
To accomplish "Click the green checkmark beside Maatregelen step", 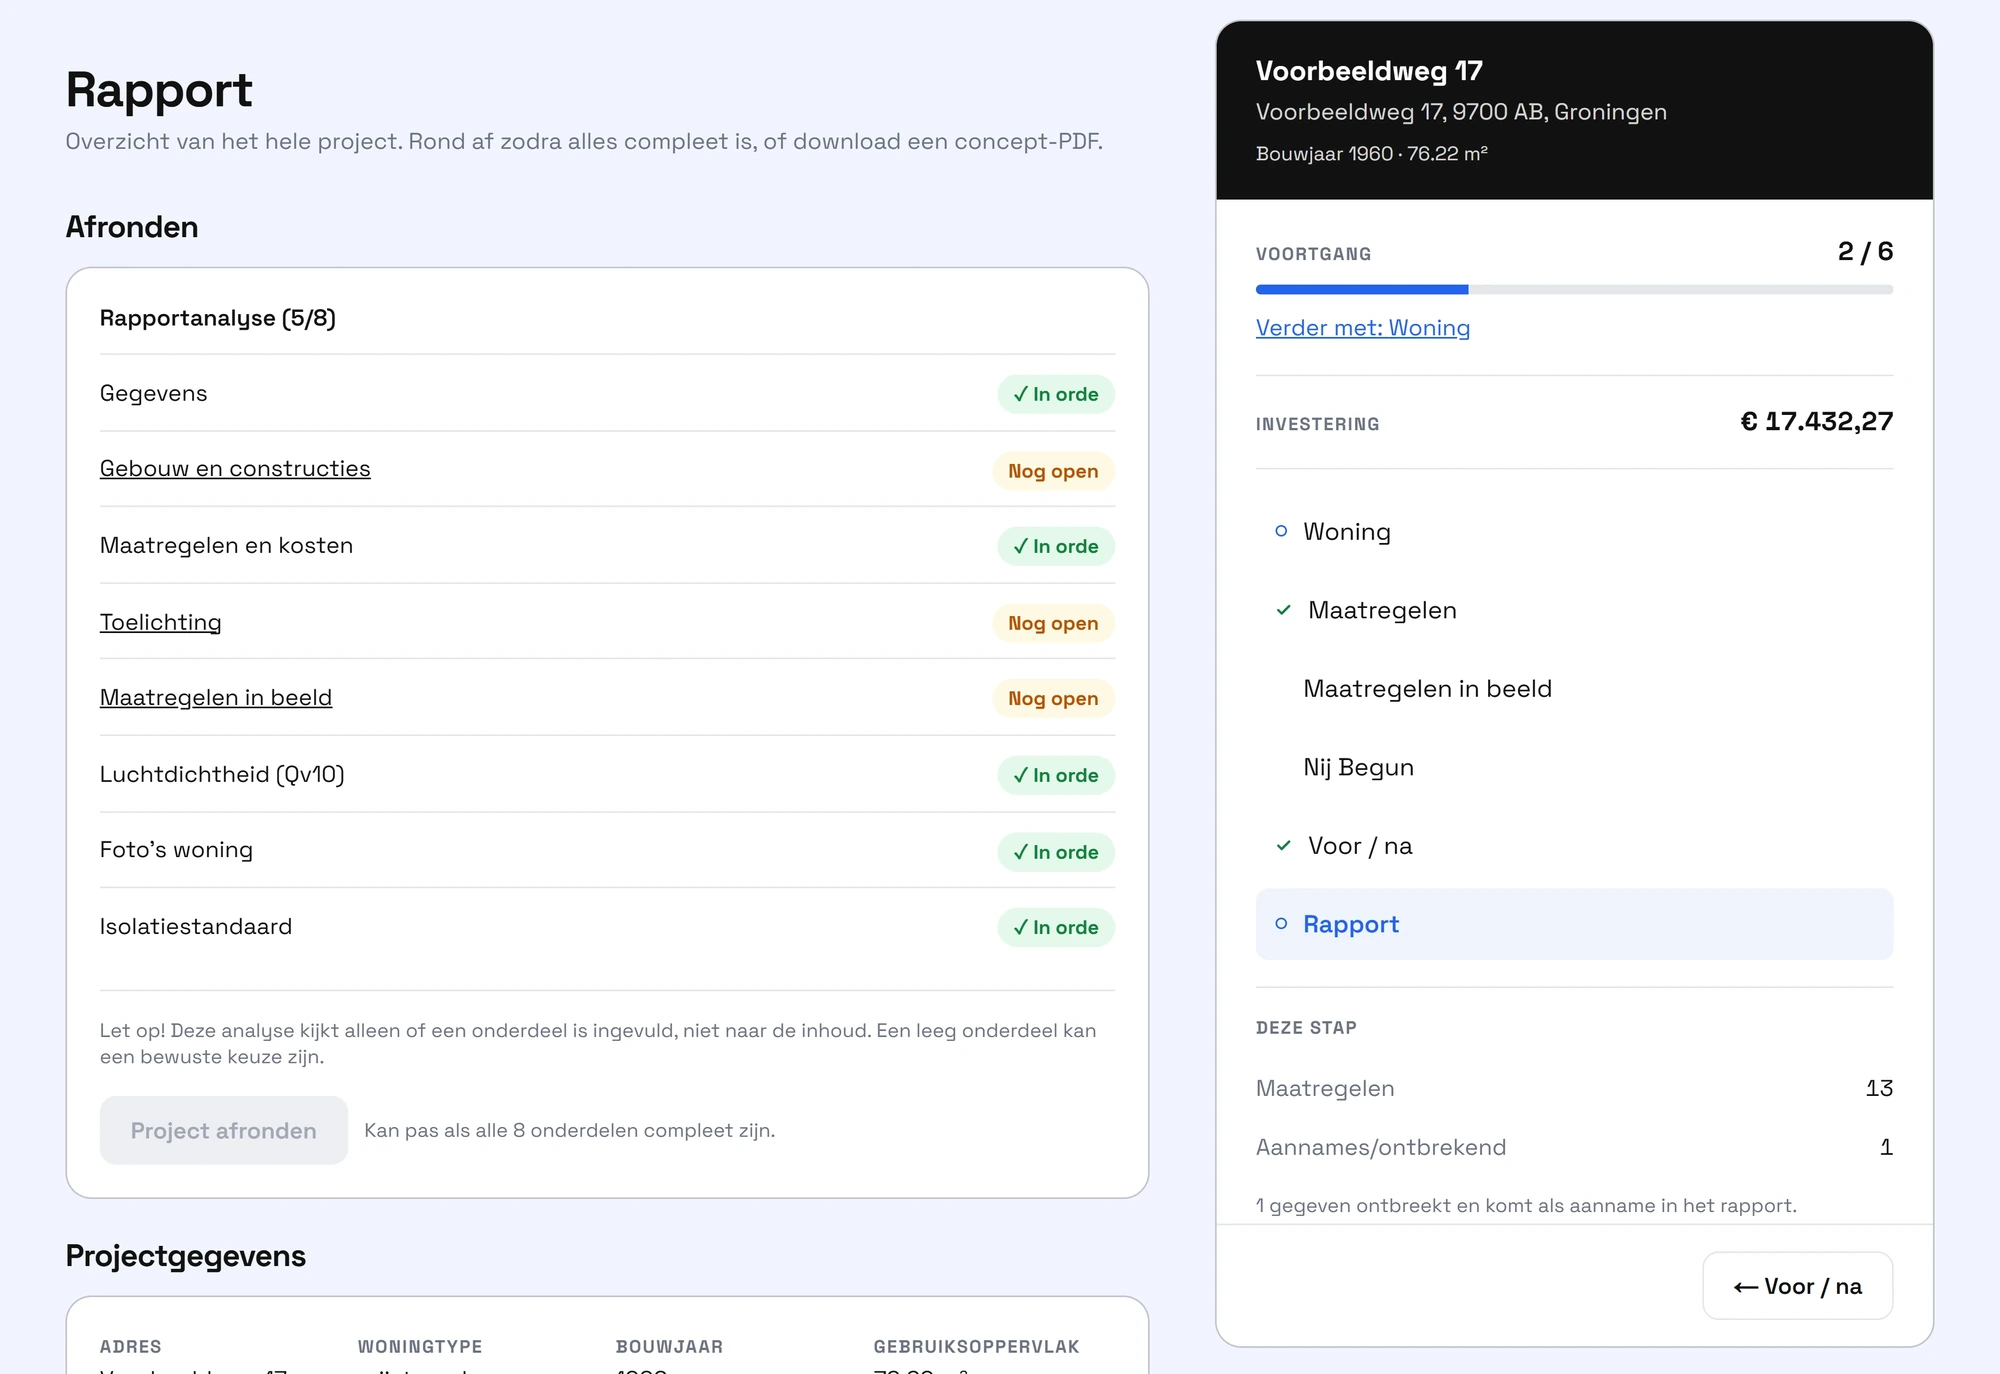I will coord(1283,610).
